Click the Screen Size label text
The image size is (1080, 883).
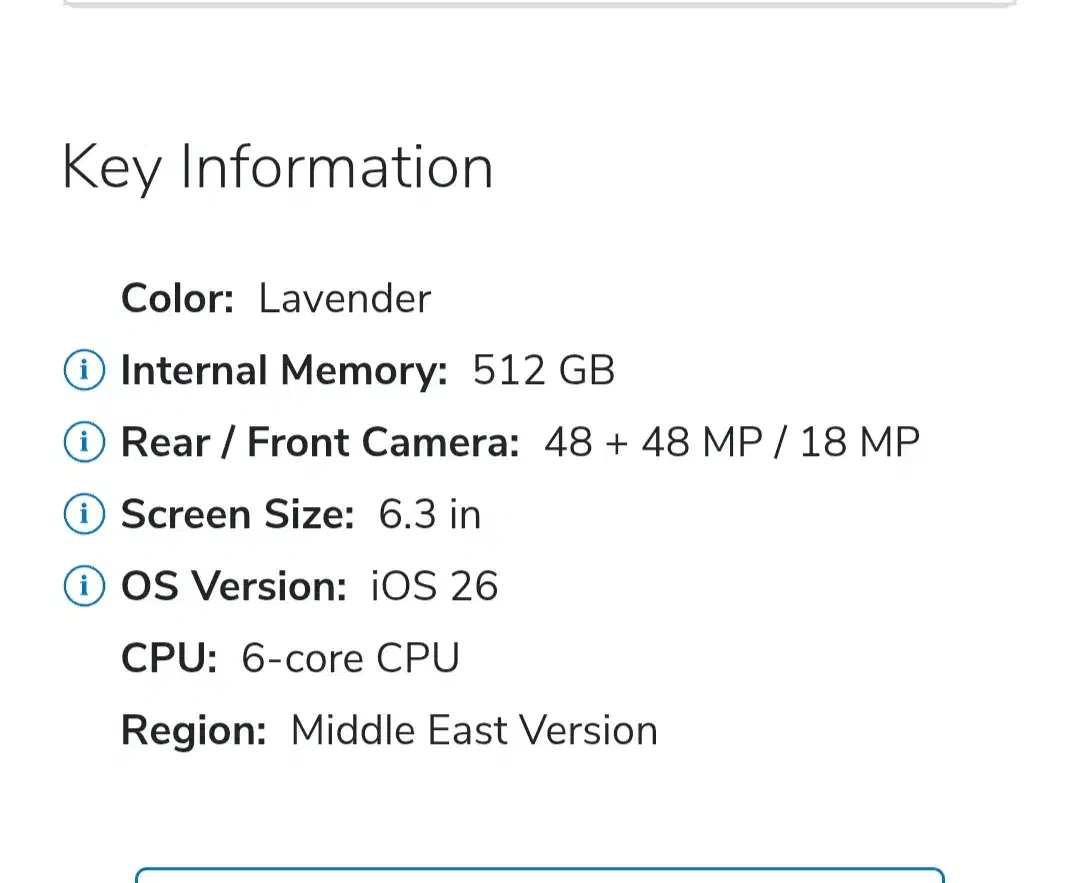[237, 515]
